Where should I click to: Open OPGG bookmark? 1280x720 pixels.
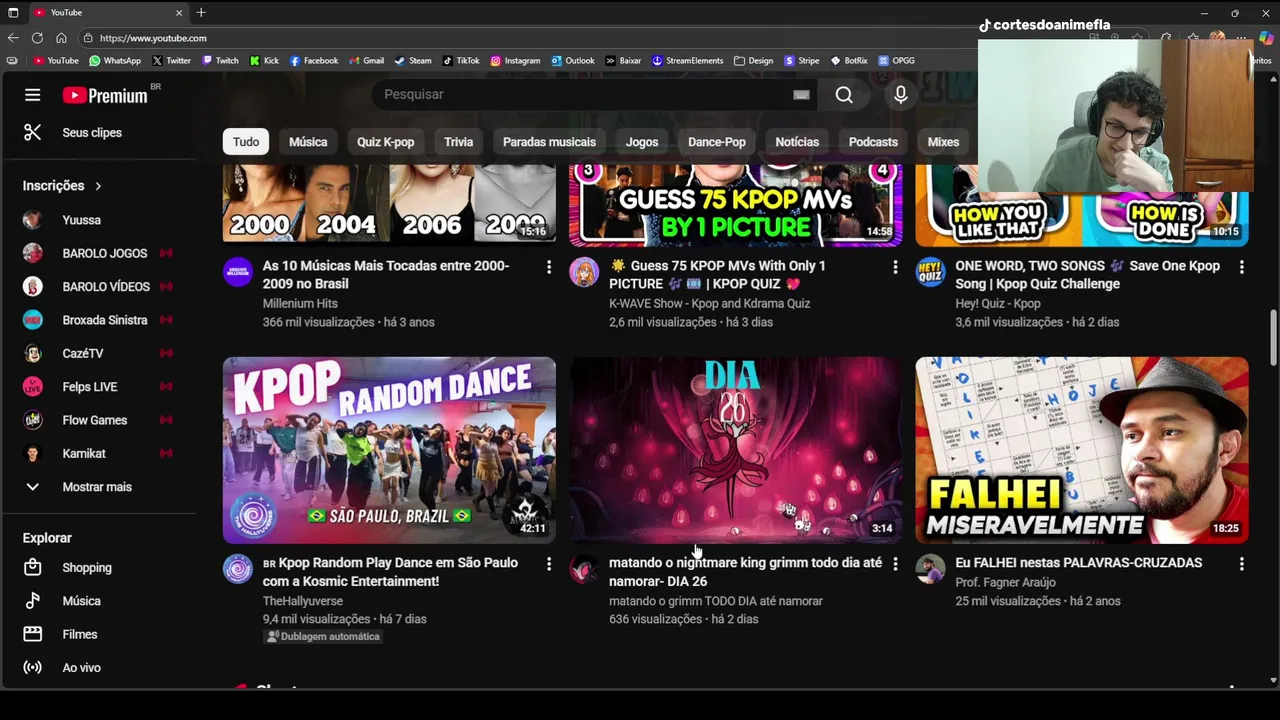click(896, 61)
